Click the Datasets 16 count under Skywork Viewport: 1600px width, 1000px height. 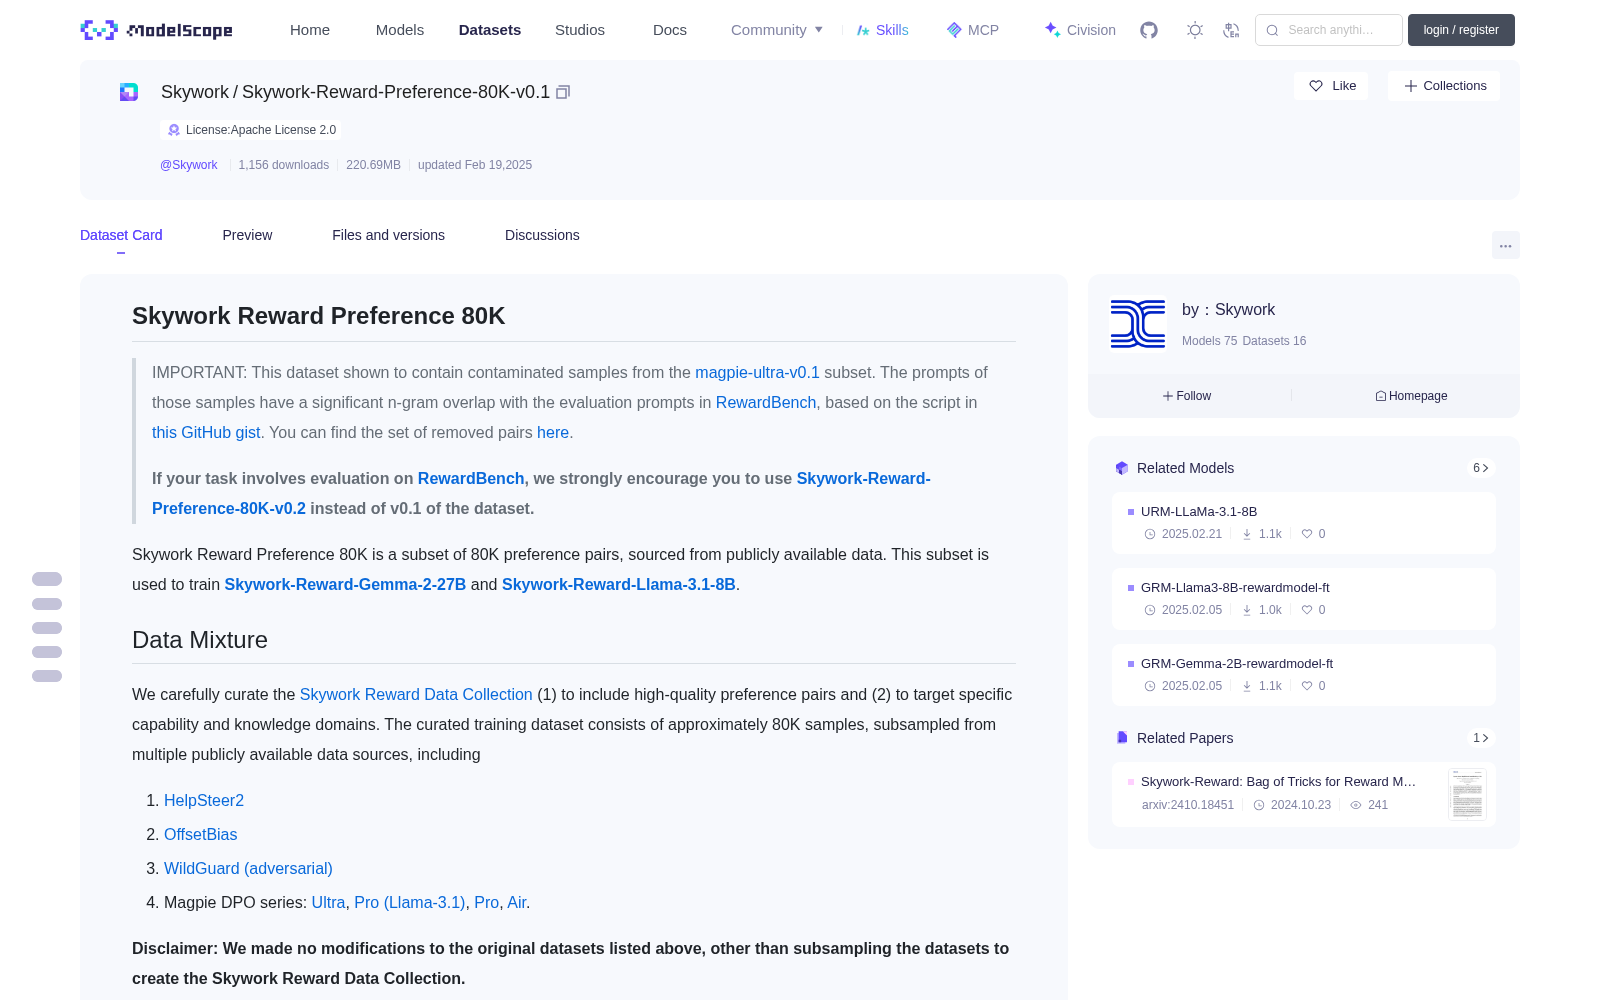tap(1274, 341)
